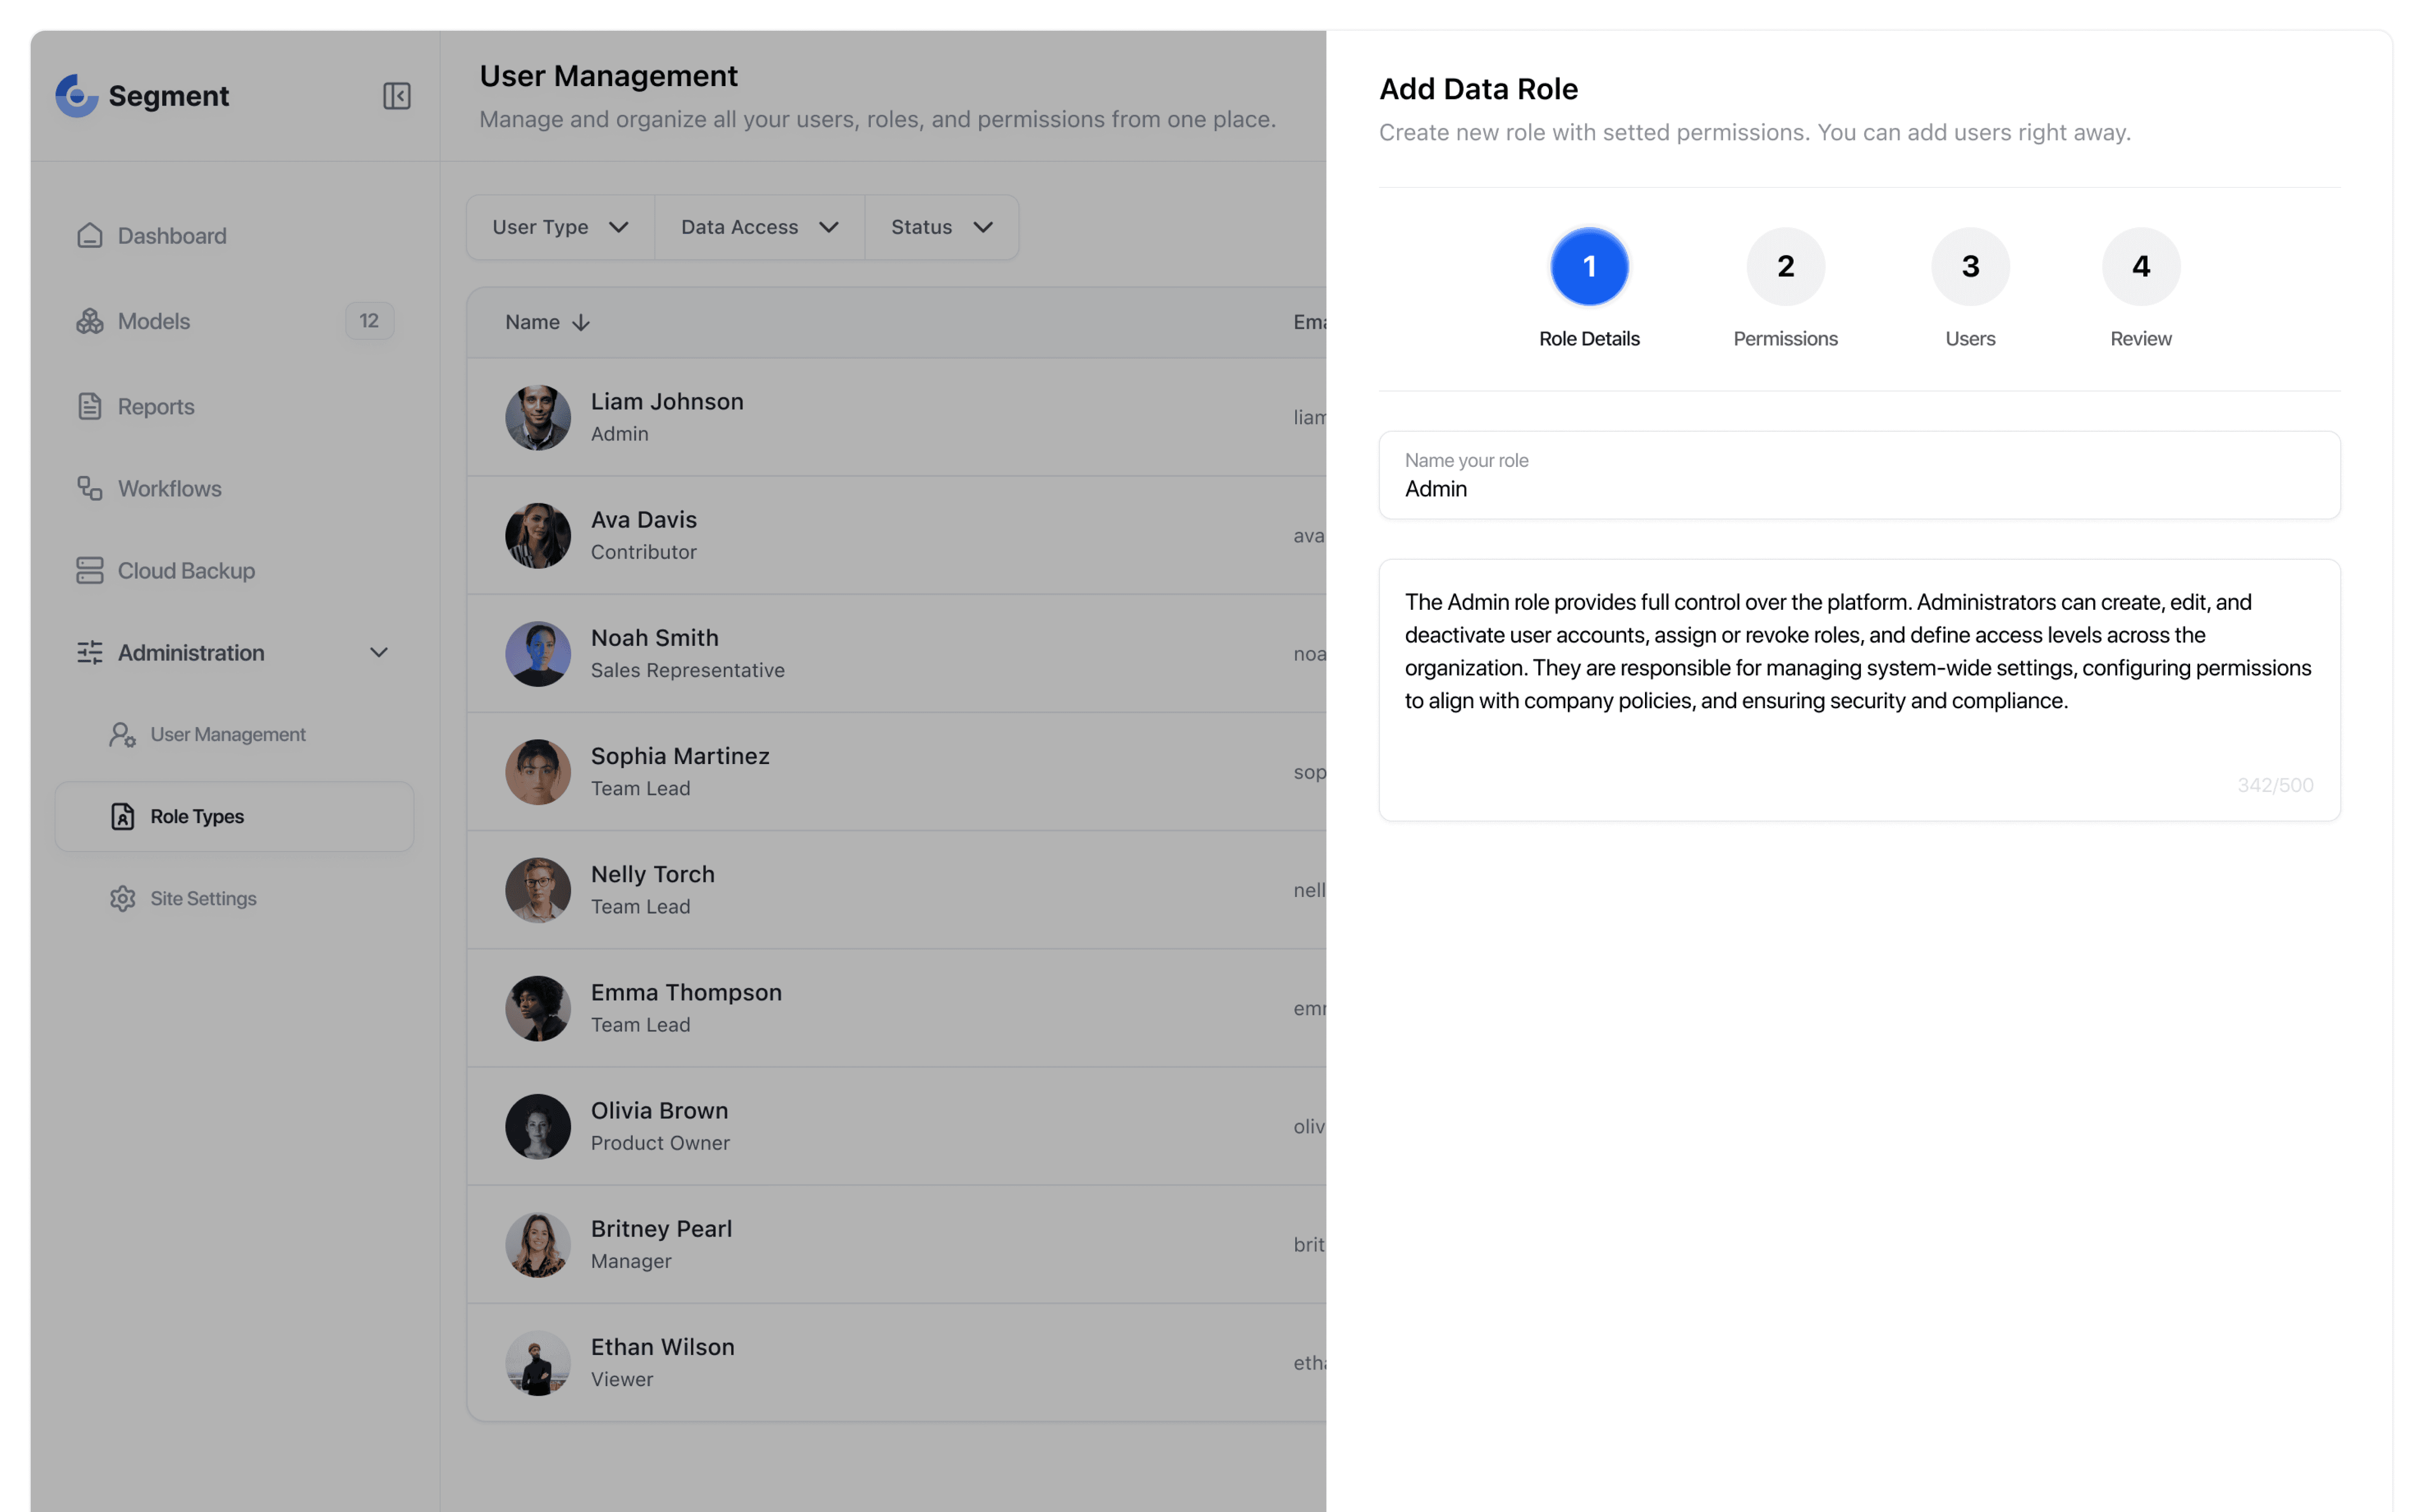2423x1512 pixels.
Task: Select Role Types menu item
Action: click(197, 817)
